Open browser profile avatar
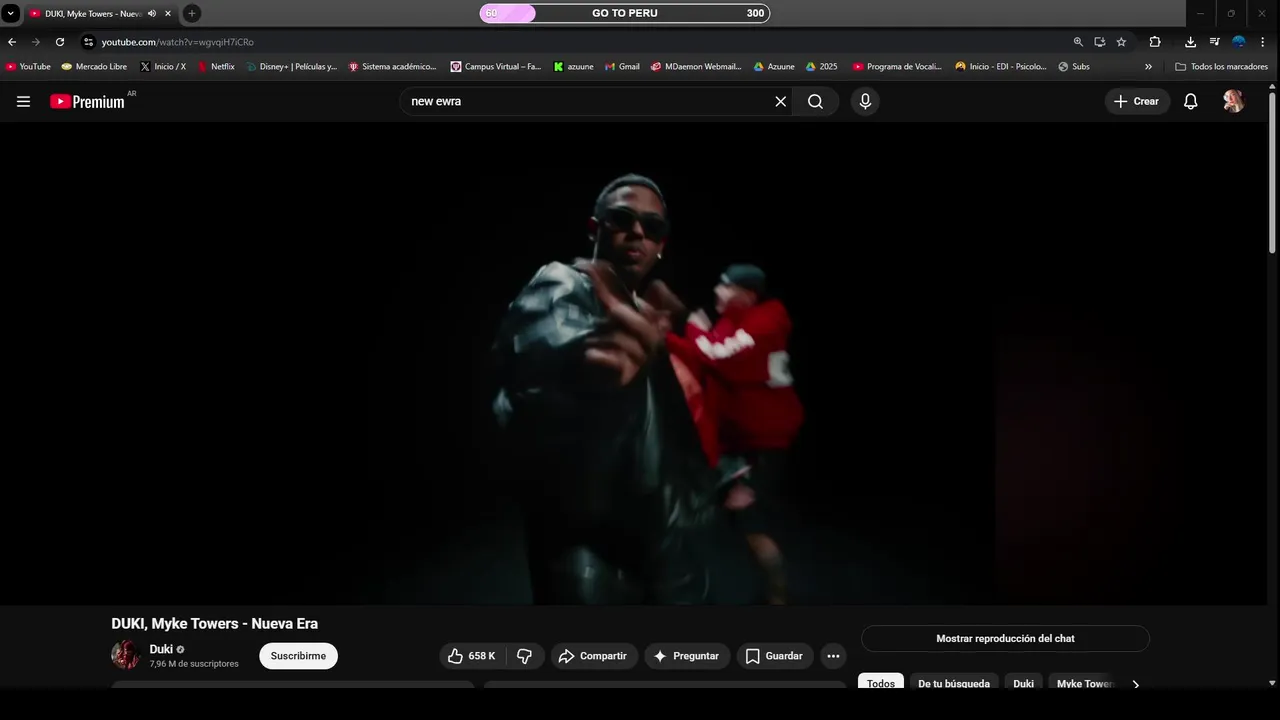The width and height of the screenshot is (1280, 720). pyautogui.click(x=1239, y=42)
